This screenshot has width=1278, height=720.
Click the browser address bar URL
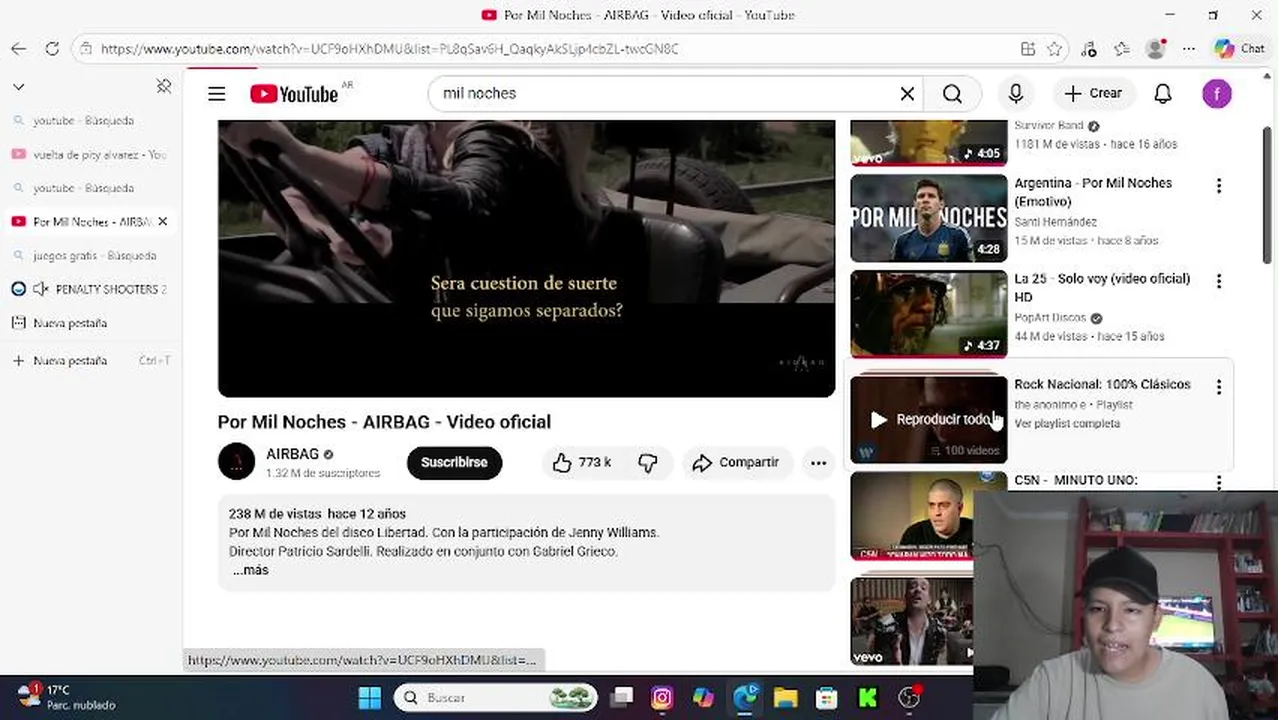[x=390, y=49]
